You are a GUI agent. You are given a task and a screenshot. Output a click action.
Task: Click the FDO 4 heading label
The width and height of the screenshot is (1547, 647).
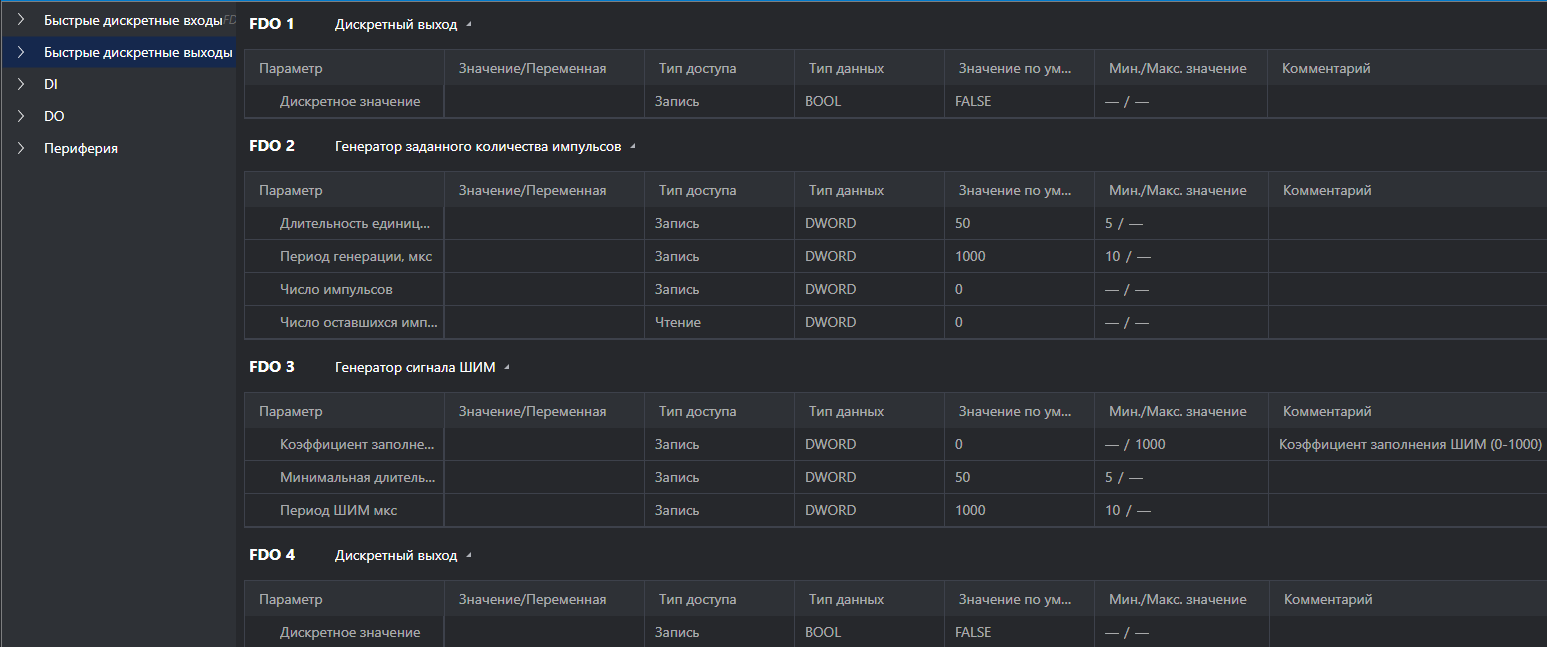coord(272,555)
